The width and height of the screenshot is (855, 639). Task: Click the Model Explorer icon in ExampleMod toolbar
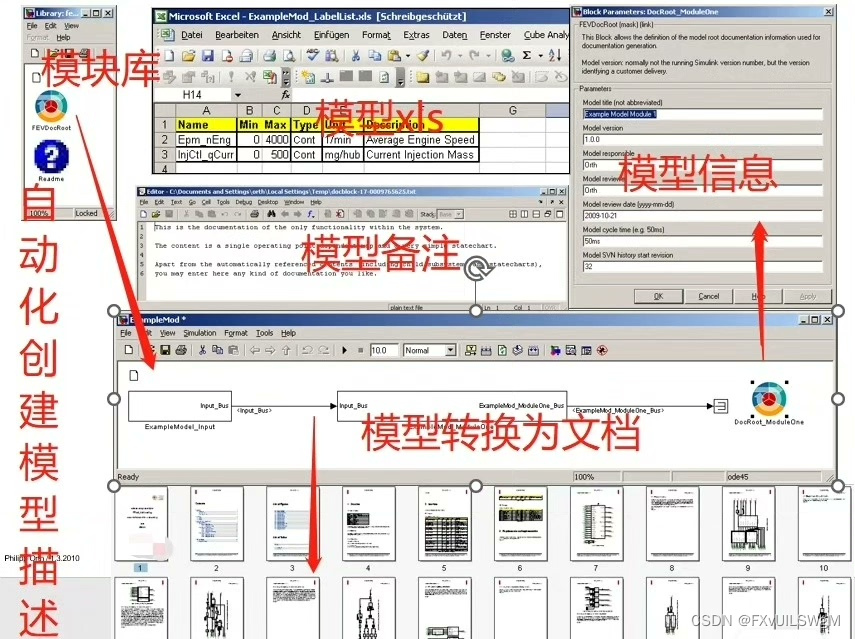(571, 351)
